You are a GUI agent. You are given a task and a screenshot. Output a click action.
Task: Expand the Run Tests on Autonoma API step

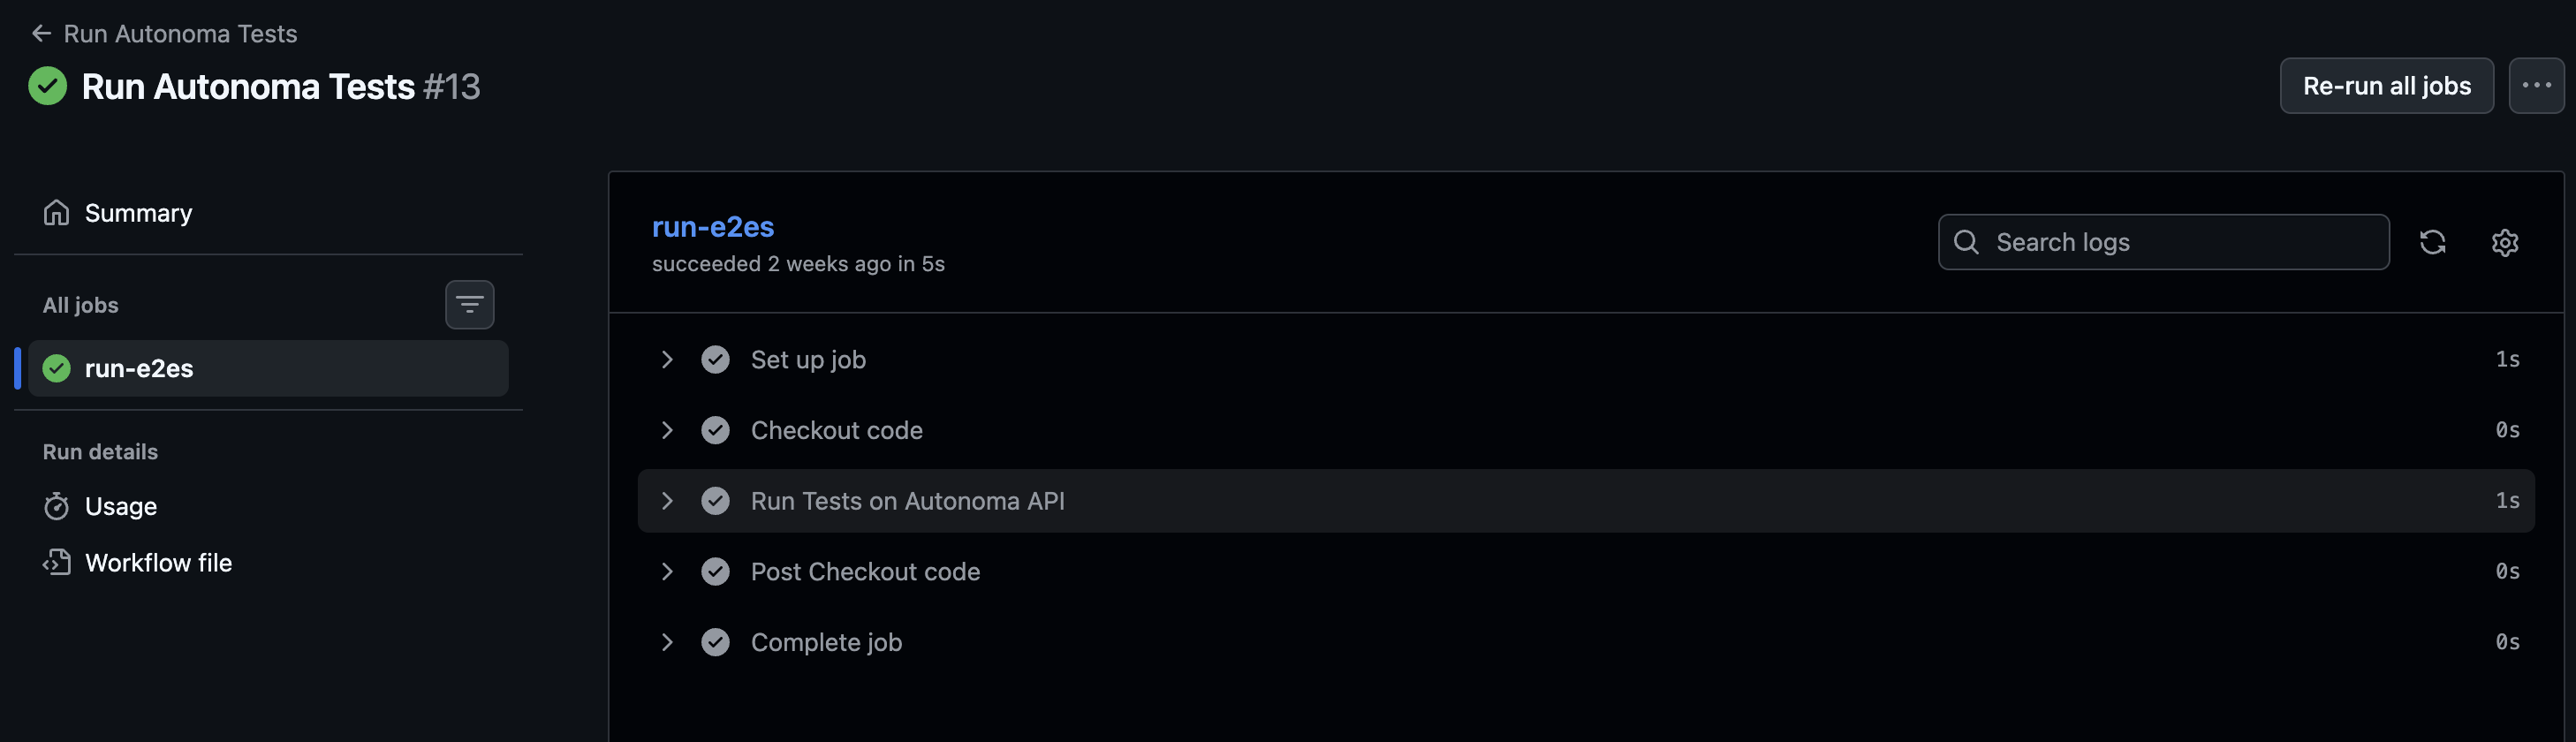667,501
